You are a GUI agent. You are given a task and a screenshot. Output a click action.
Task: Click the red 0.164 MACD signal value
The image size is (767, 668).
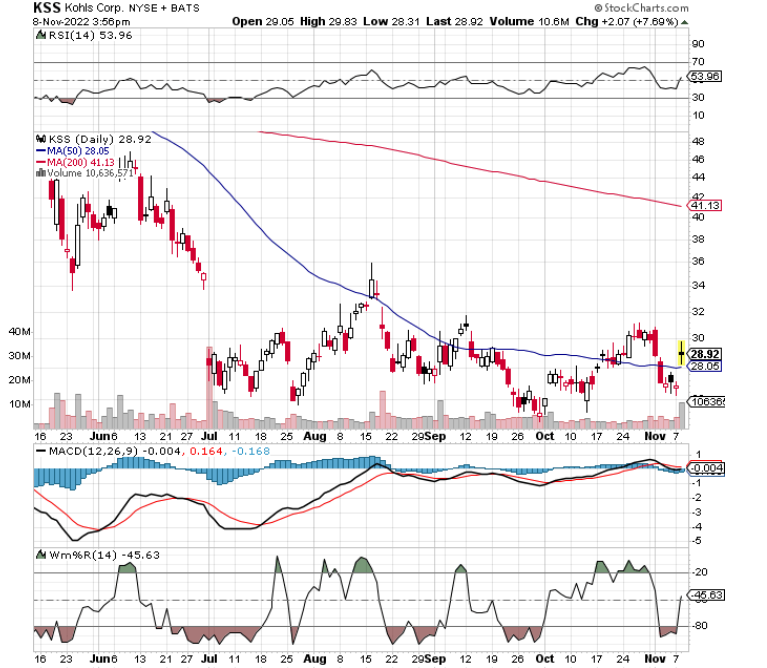pos(205,451)
